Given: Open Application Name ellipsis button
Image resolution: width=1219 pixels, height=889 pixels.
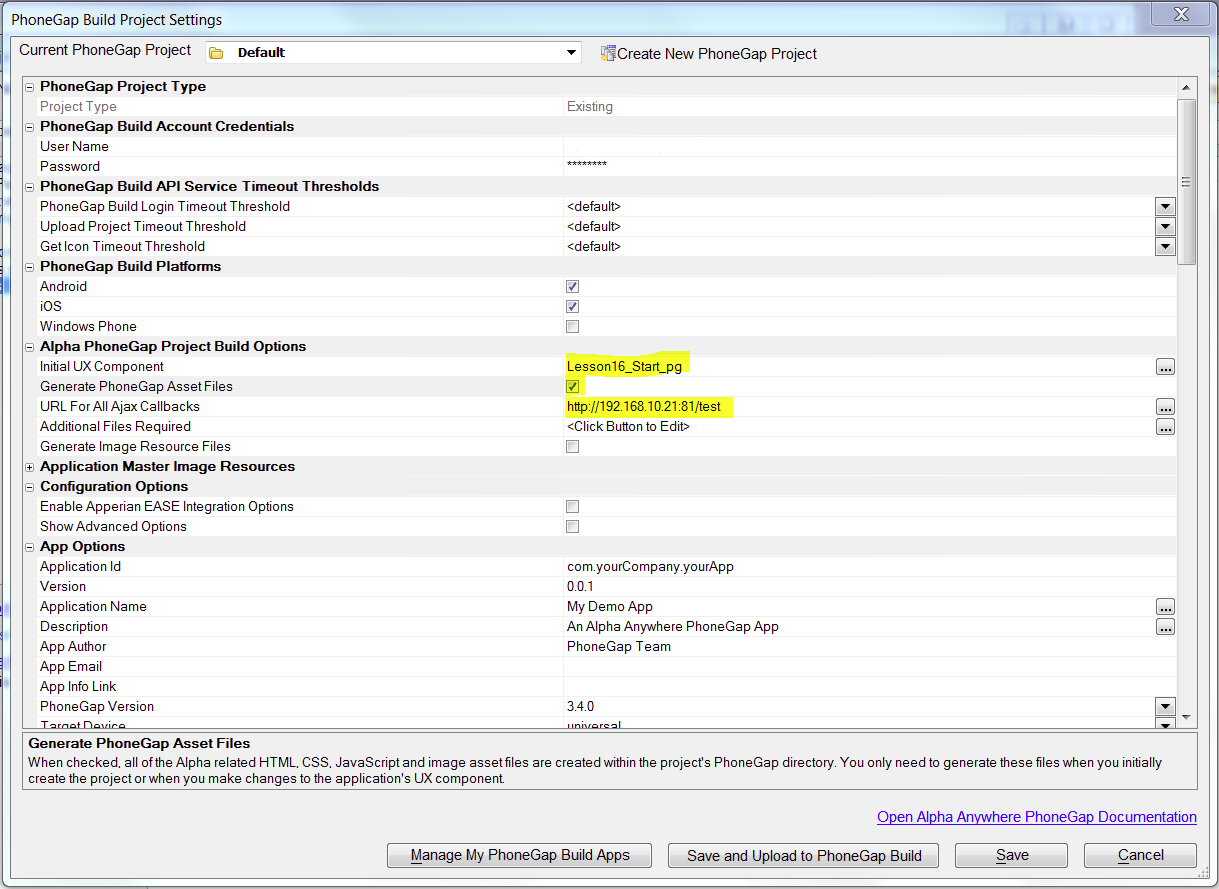Looking at the screenshot, I should tap(1165, 607).
